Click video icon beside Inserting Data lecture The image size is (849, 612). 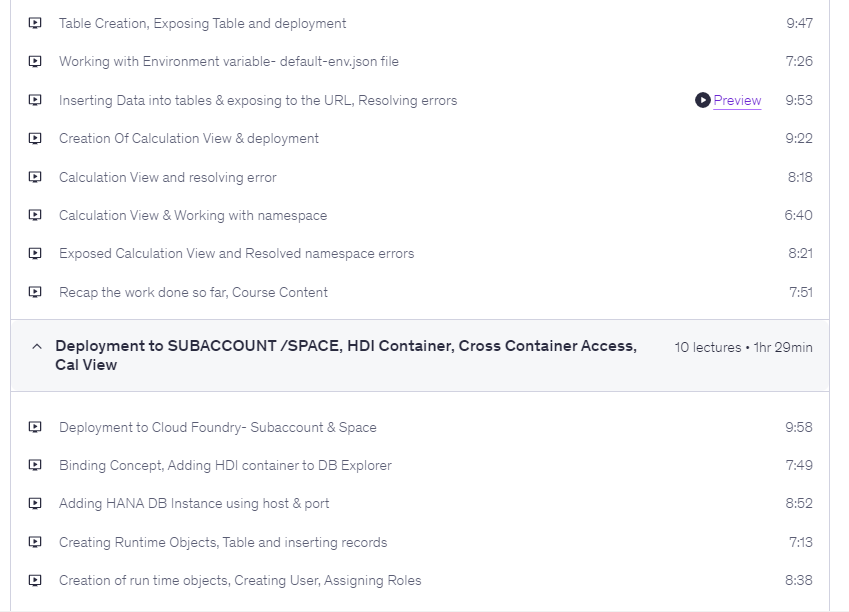click(x=35, y=100)
